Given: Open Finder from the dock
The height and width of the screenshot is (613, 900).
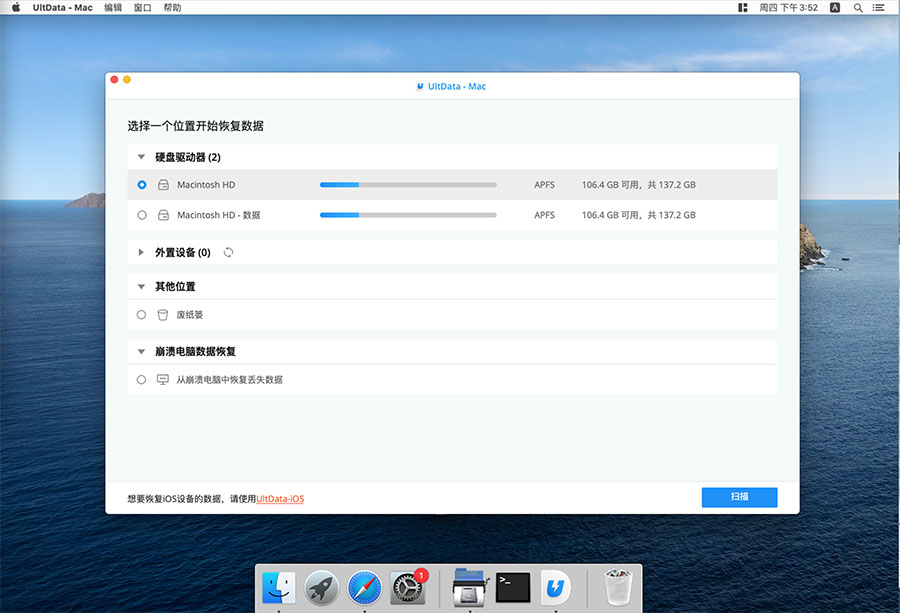Looking at the screenshot, I should point(279,588).
